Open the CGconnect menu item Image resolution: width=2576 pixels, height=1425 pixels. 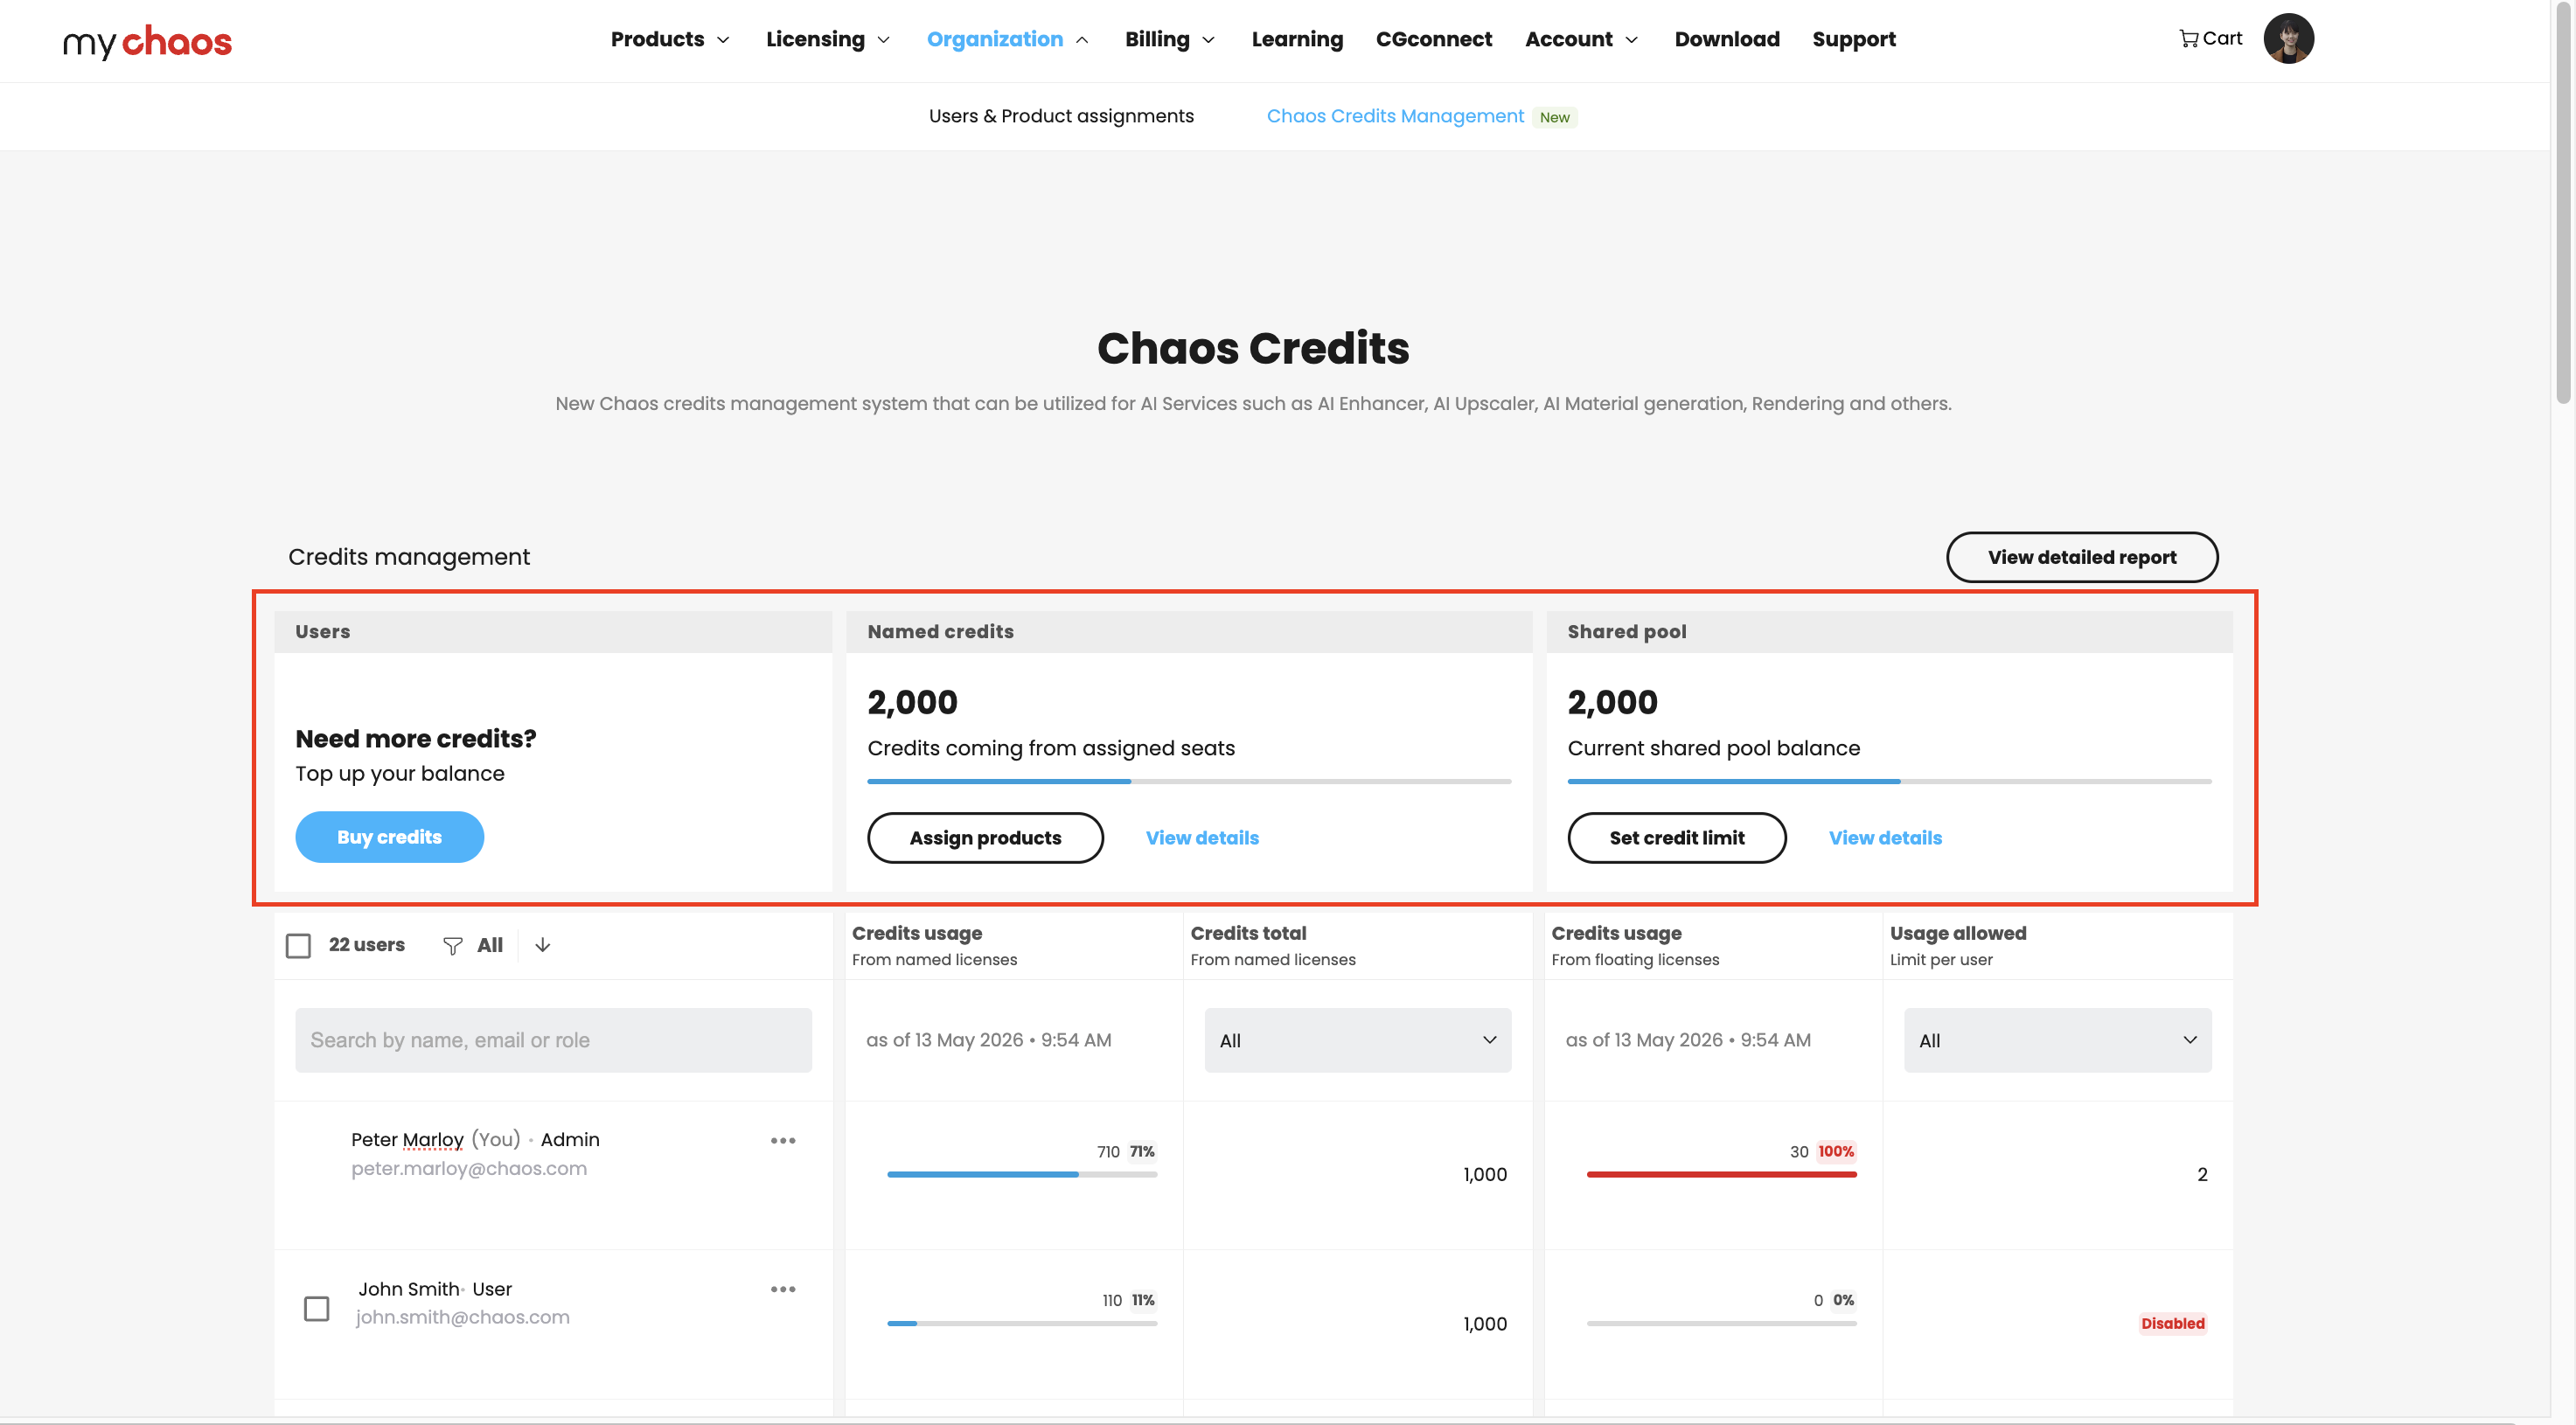point(1433,39)
